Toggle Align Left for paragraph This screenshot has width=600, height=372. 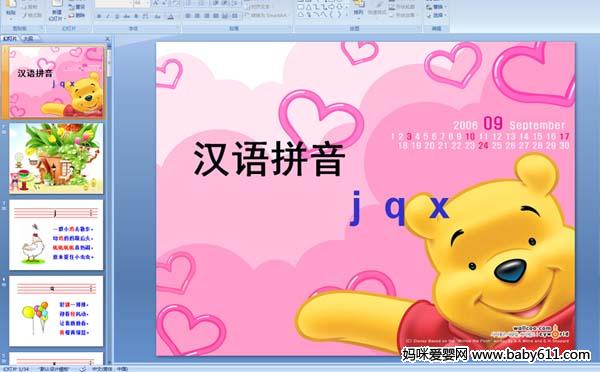(188, 16)
